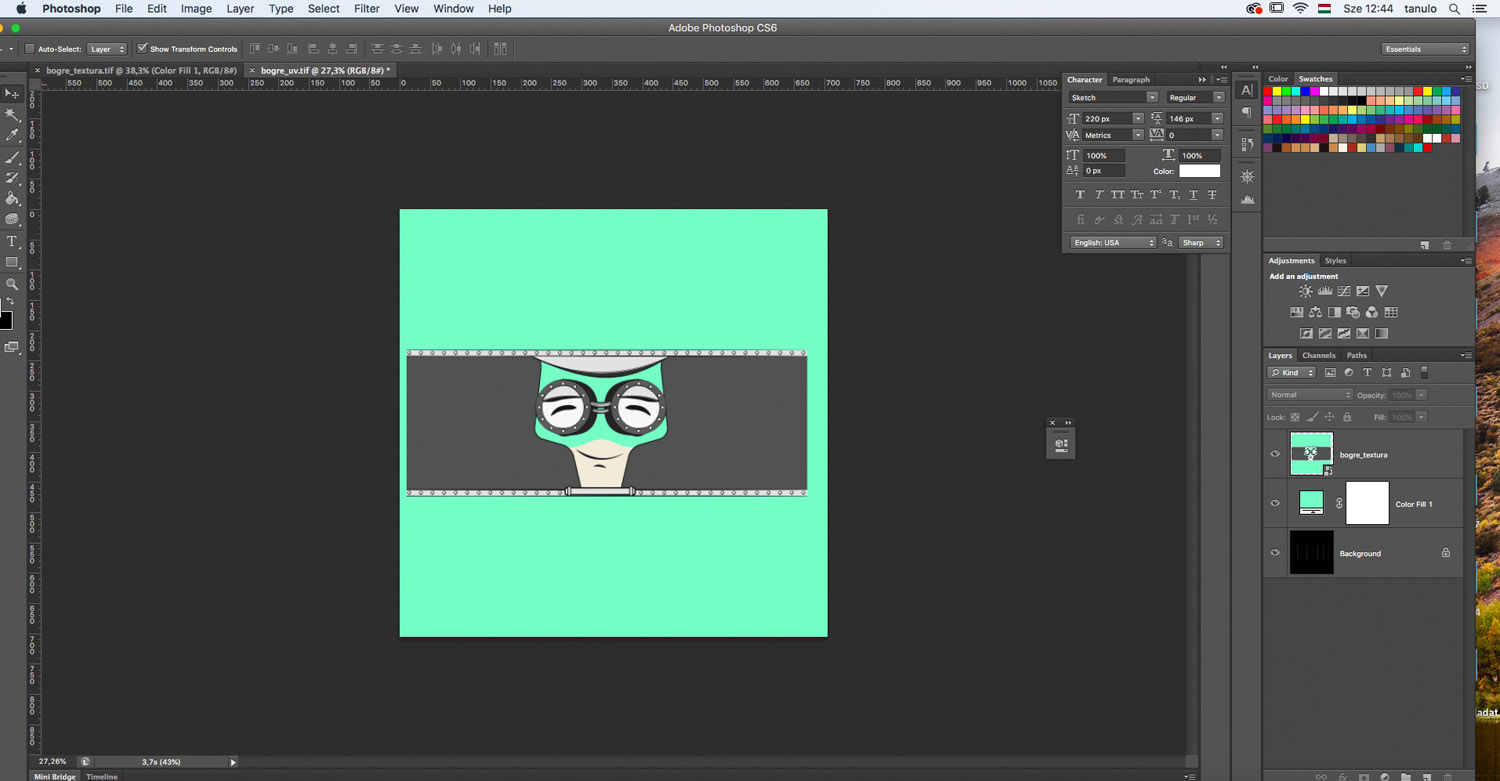Select the Paint Bucket tool

point(13,199)
